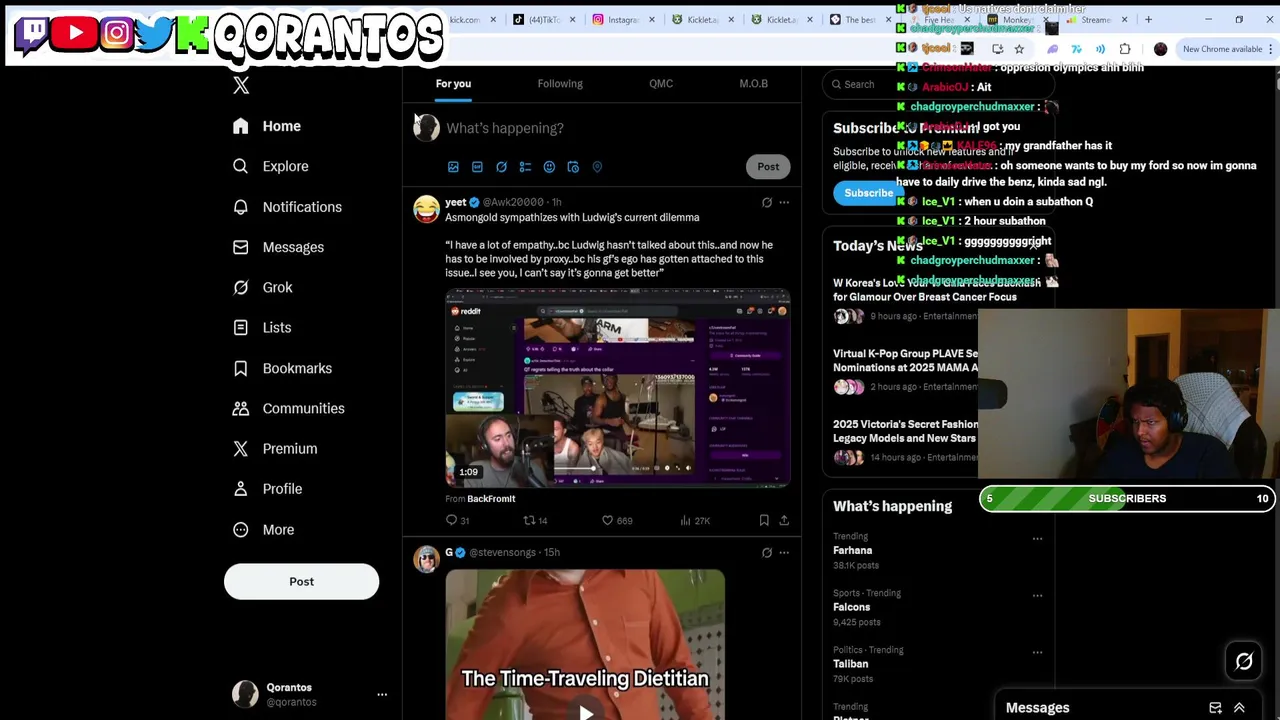The image size is (1280, 720).
Task: Open the Home page from the sidebar
Action: (267, 126)
